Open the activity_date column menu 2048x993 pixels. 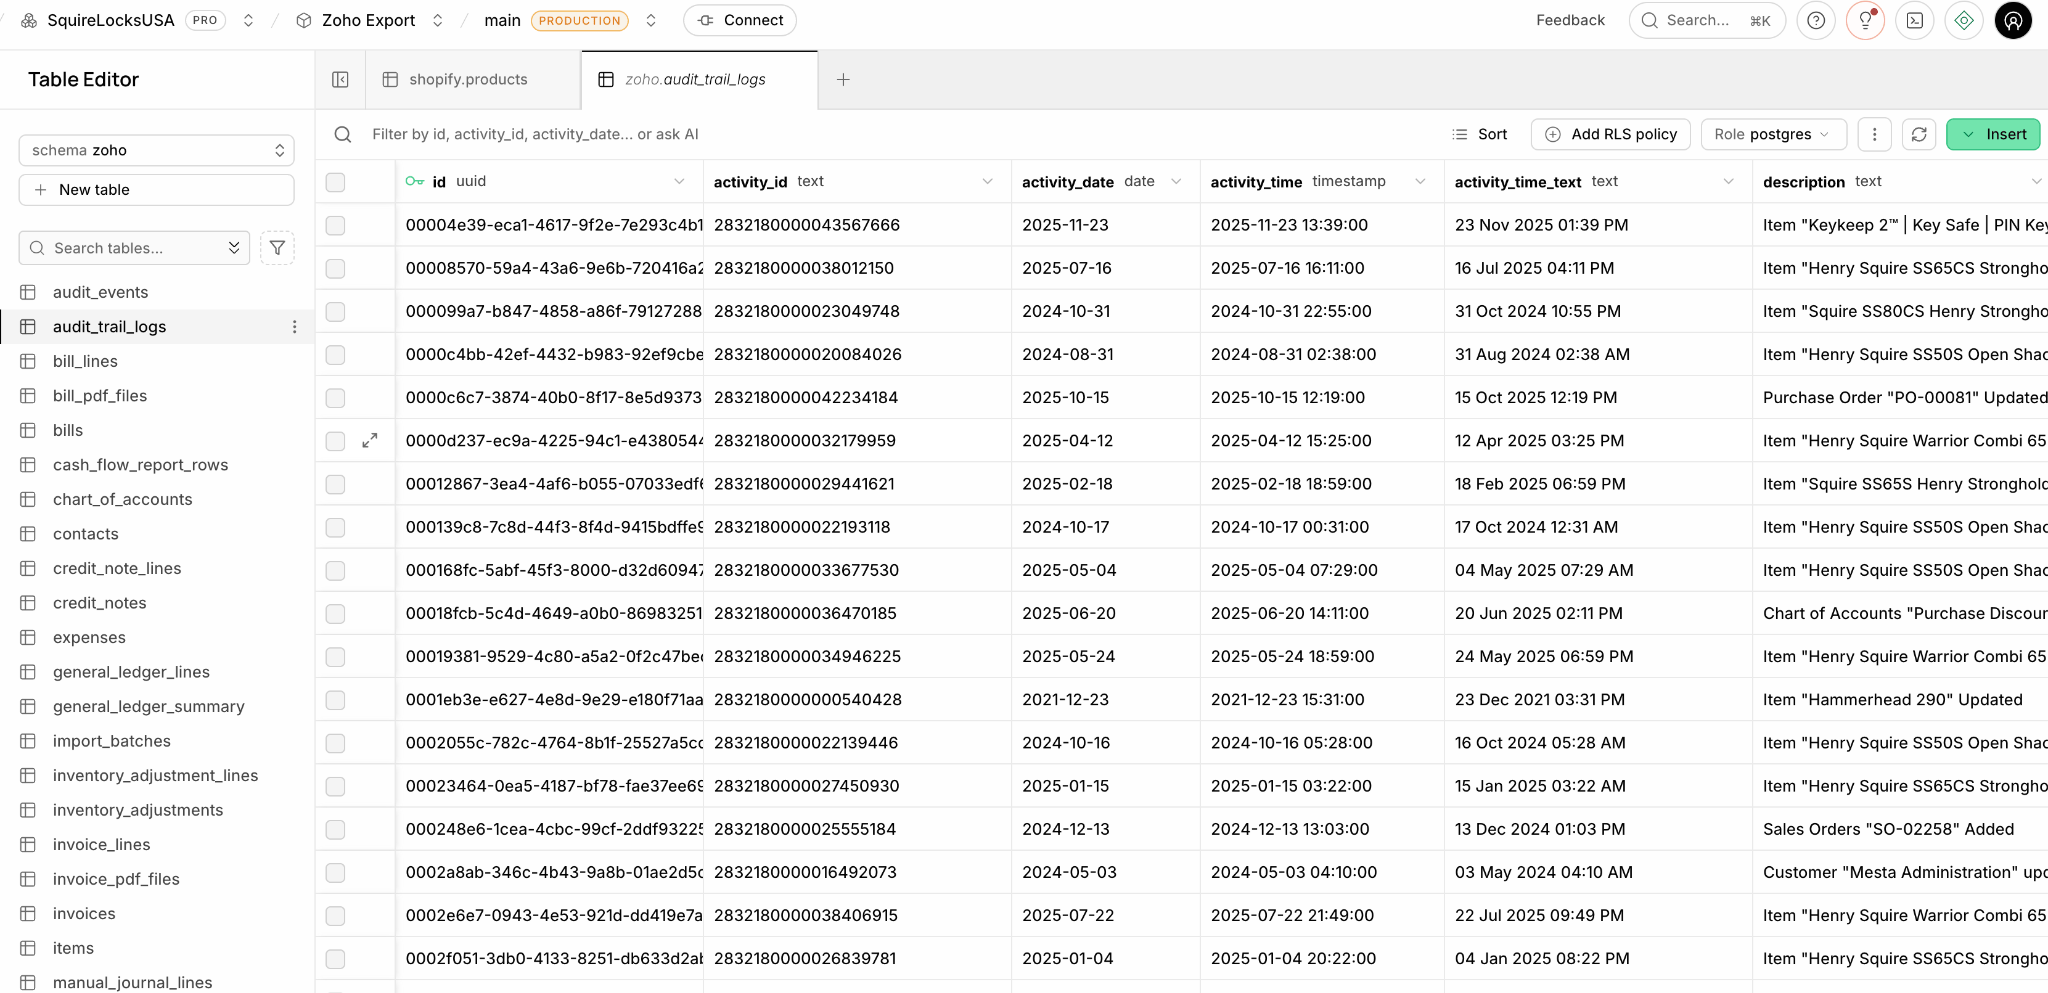1176,181
